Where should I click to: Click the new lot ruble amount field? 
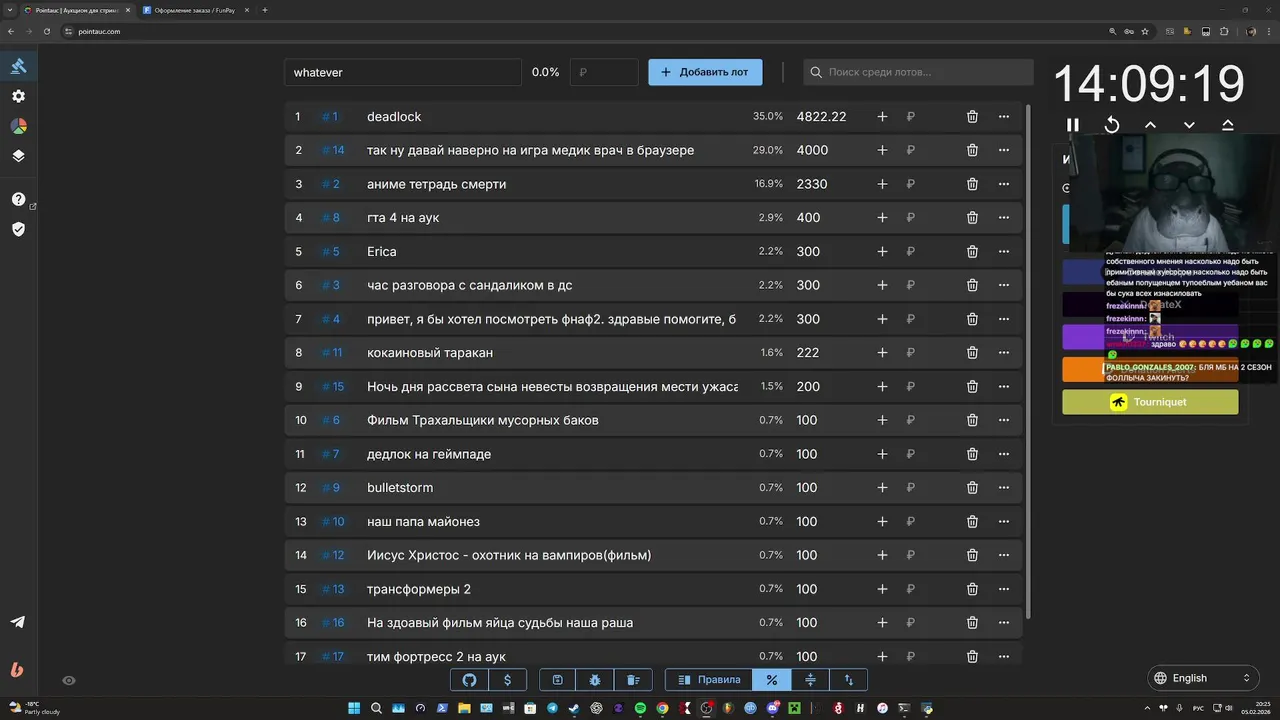click(x=604, y=72)
